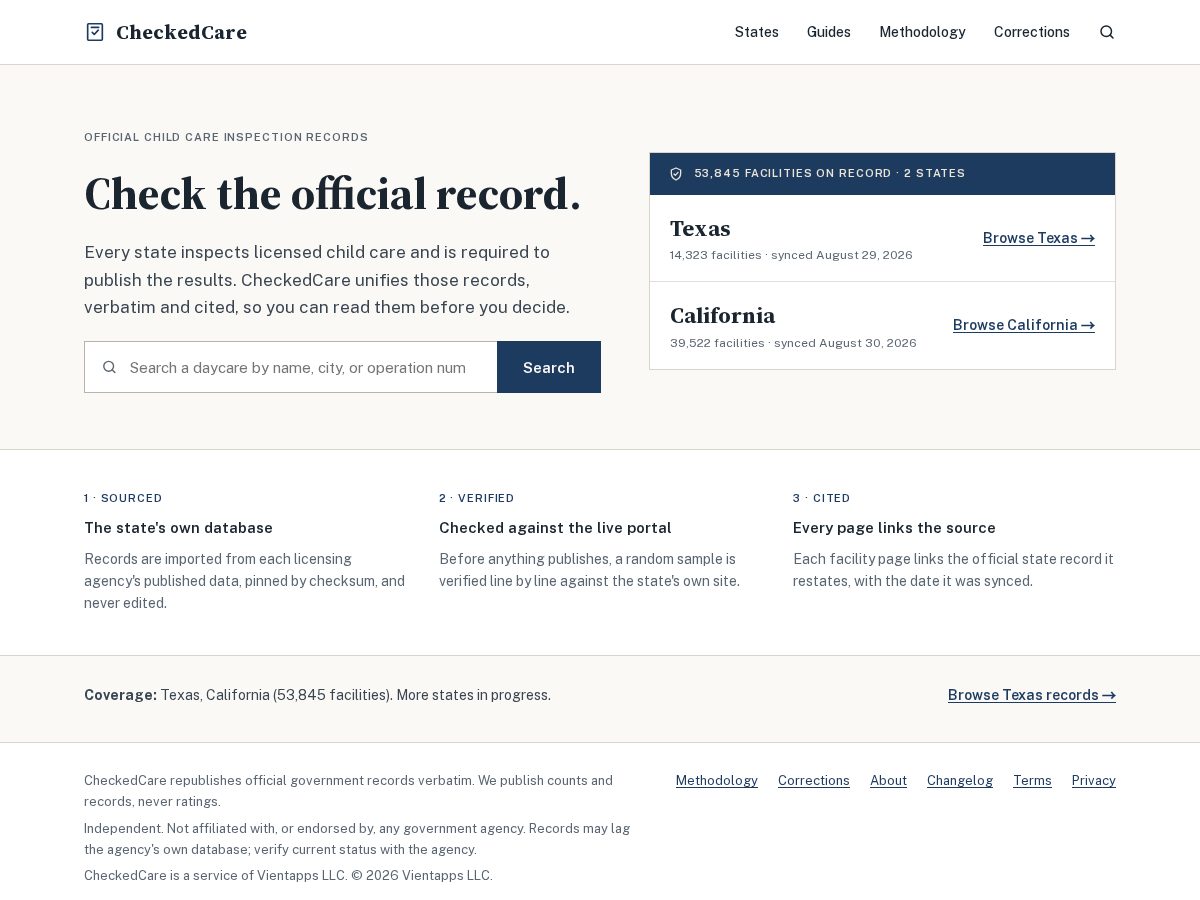
Task: Click the Vientapps LLC copyright line
Action: pyautogui.click(x=288, y=876)
